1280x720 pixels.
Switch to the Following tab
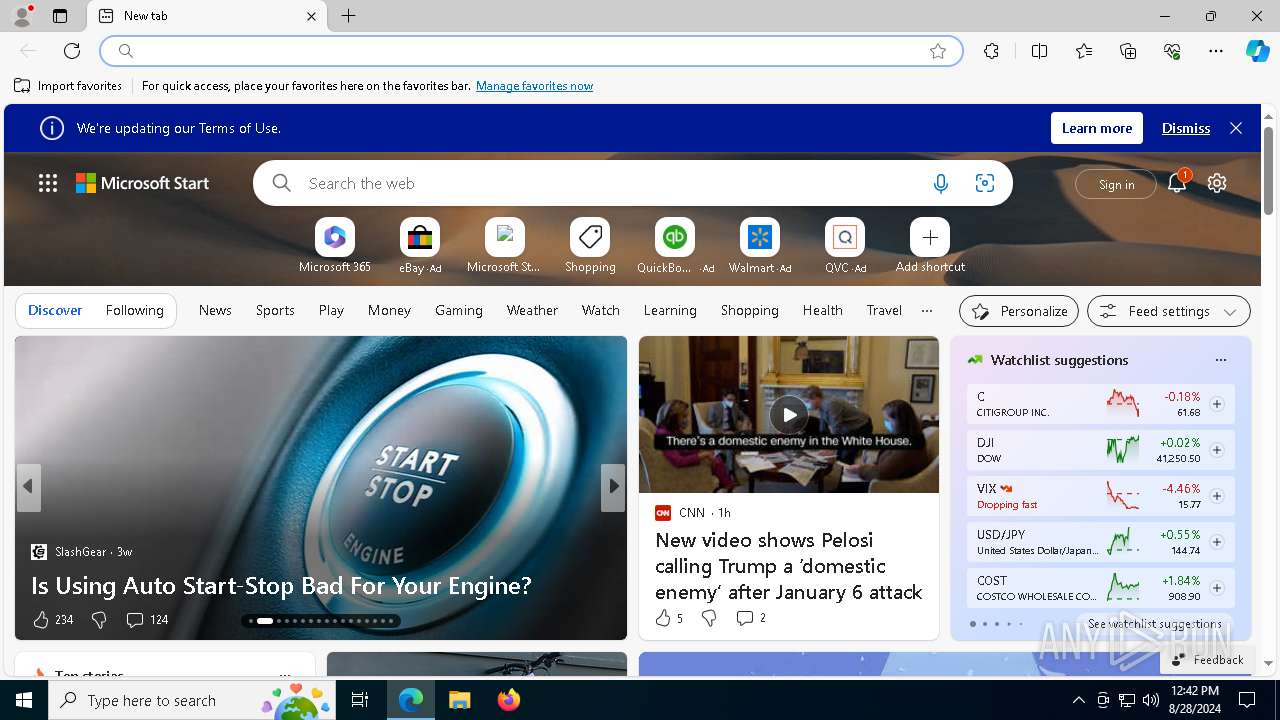pos(134,311)
